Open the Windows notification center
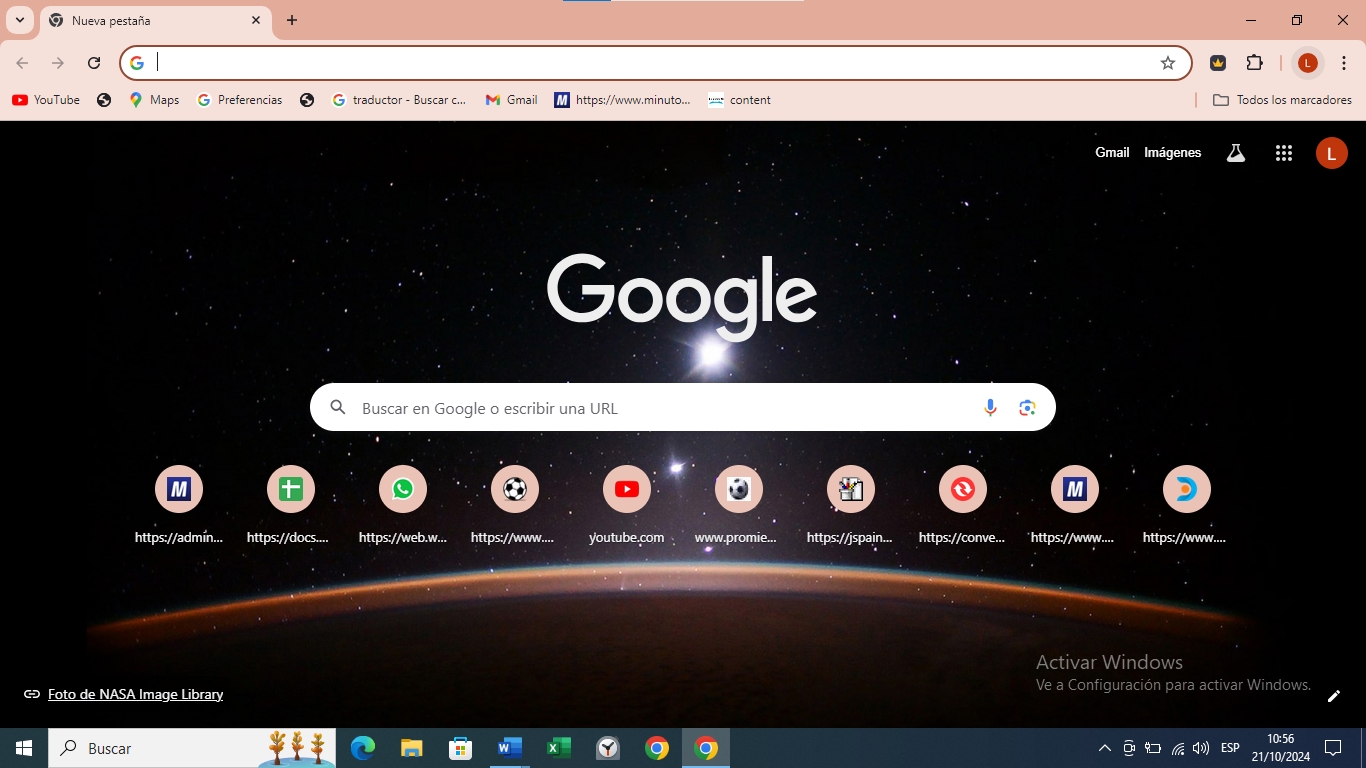Screen dimensions: 1366x768 coord(1333,748)
